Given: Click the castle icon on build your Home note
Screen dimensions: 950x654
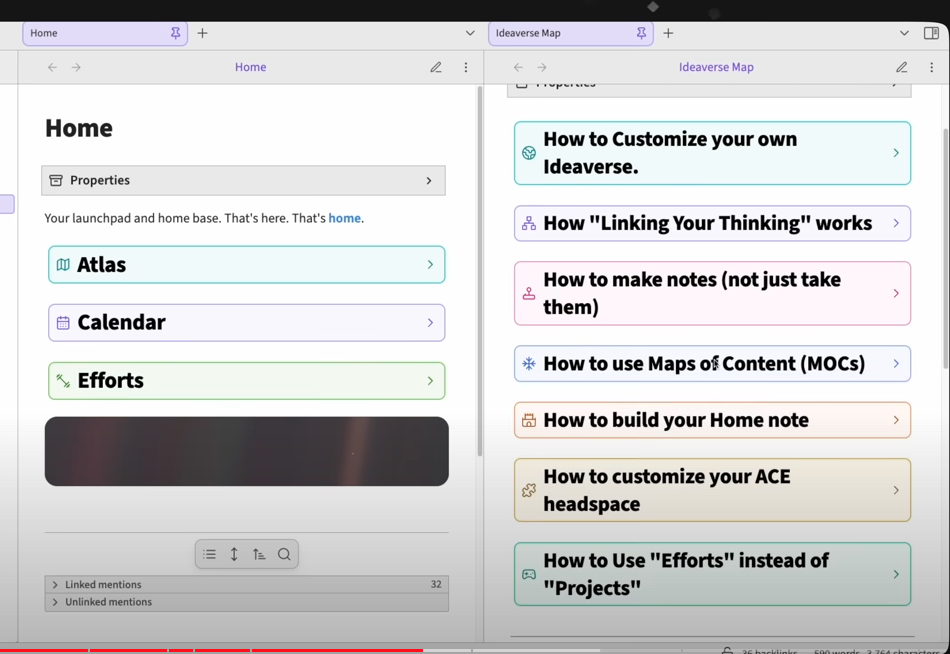Looking at the screenshot, I should tap(529, 420).
